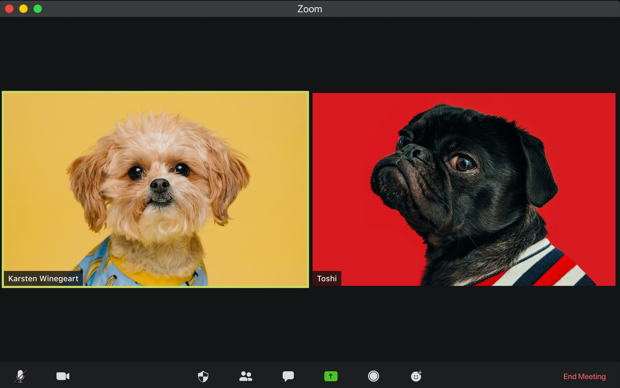Click the empty black area above the videos
This screenshot has width=620, height=388.
tap(310, 53)
